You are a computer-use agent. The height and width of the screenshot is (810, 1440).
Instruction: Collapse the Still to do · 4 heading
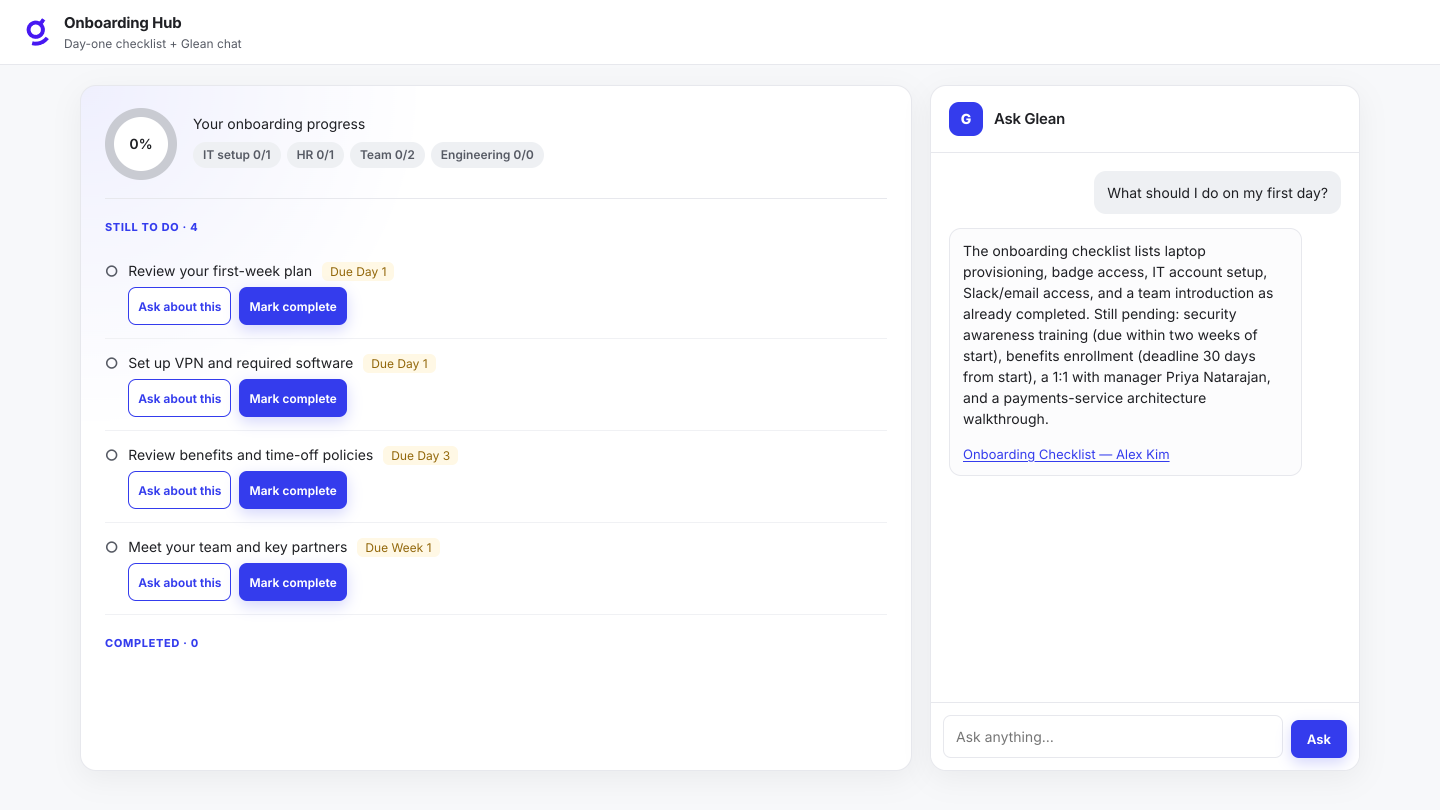click(x=151, y=227)
